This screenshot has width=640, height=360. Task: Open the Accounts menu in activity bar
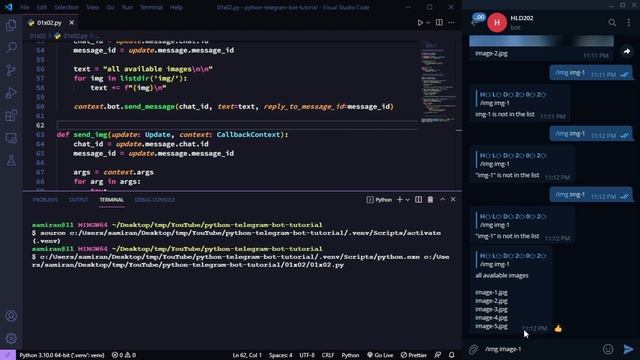pos(11,316)
